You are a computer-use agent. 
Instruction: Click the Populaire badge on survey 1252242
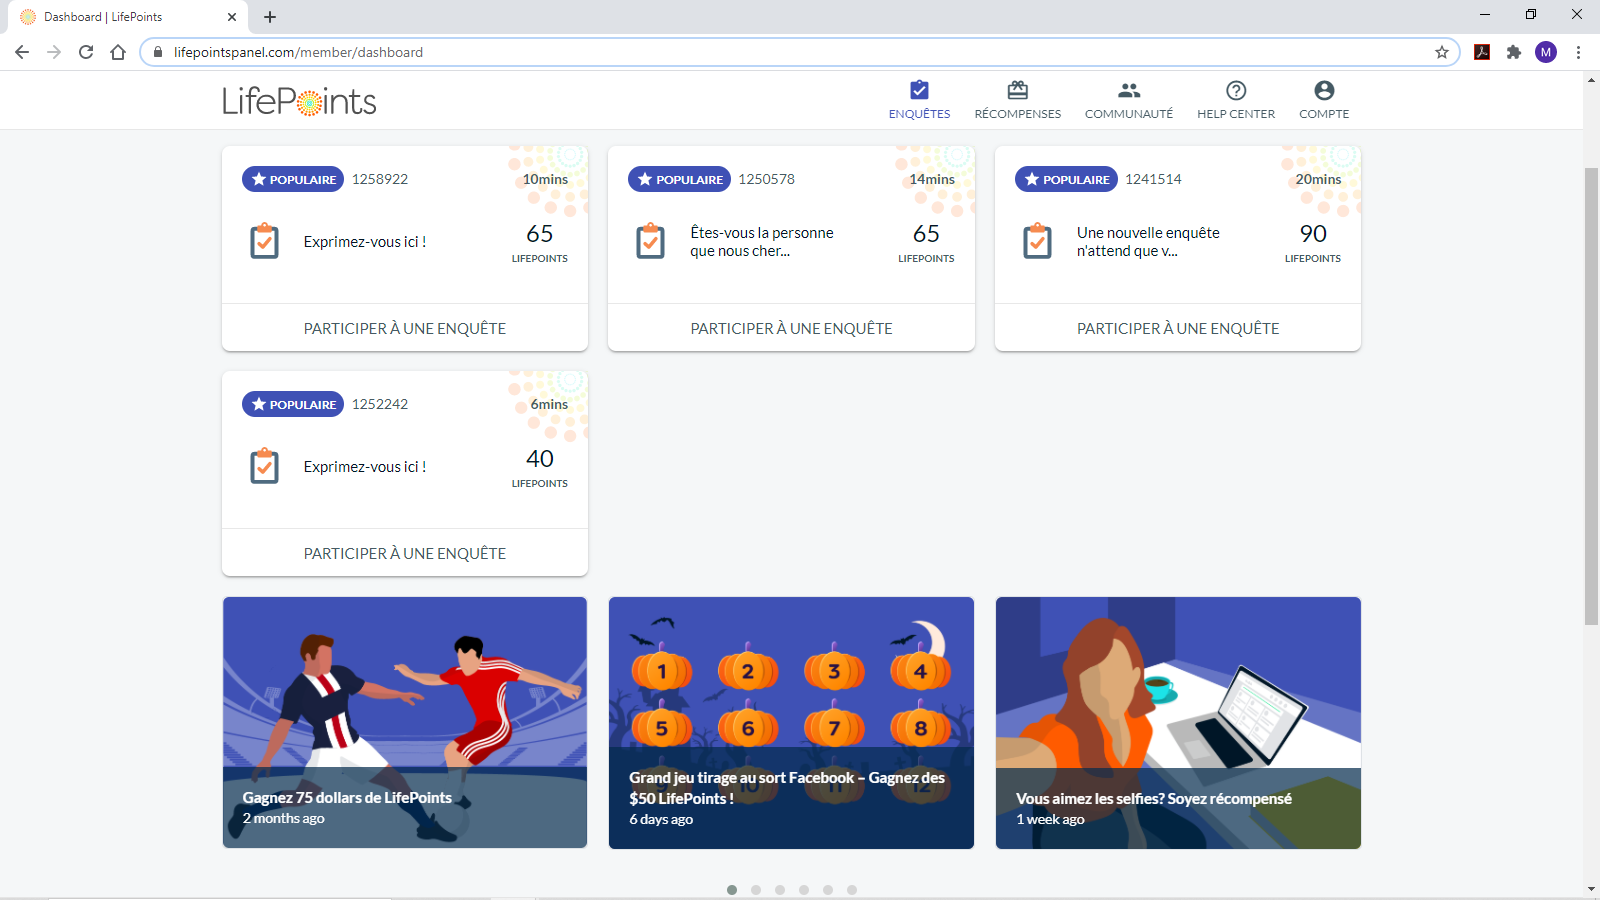click(x=293, y=404)
